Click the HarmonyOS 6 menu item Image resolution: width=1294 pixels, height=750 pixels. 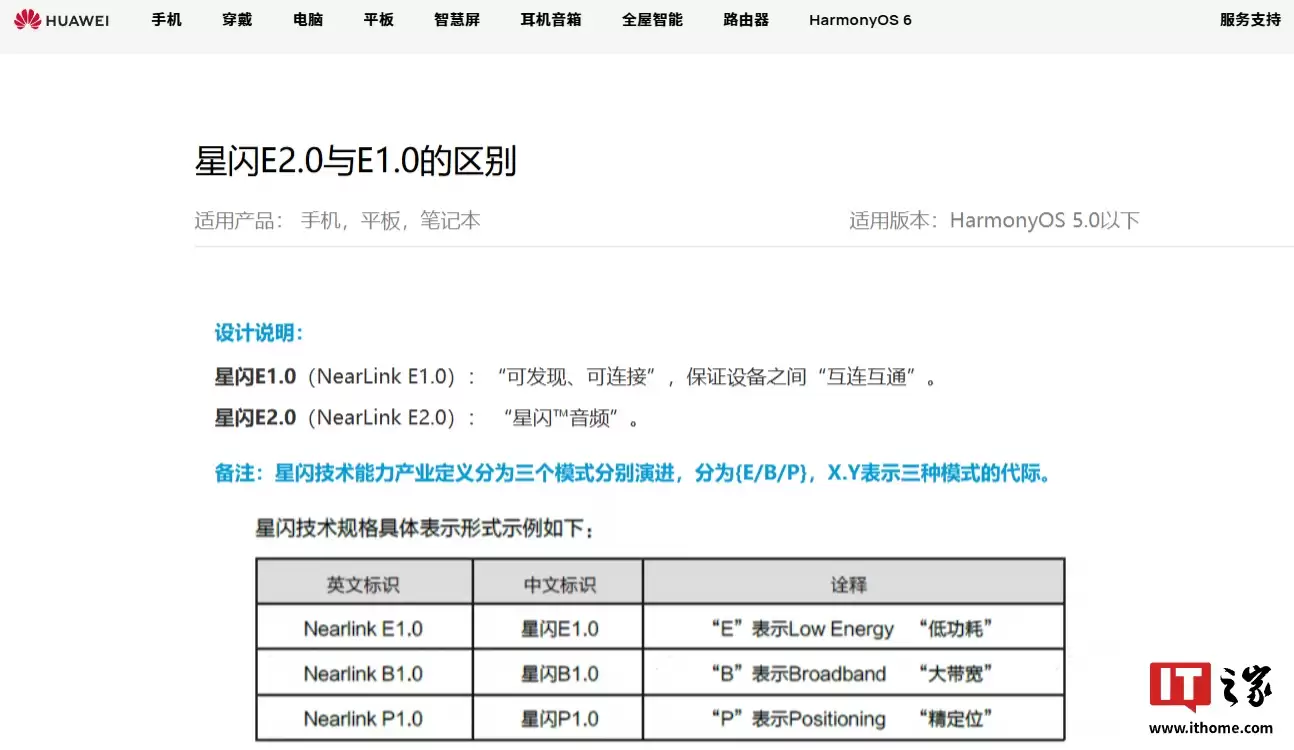(x=859, y=19)
